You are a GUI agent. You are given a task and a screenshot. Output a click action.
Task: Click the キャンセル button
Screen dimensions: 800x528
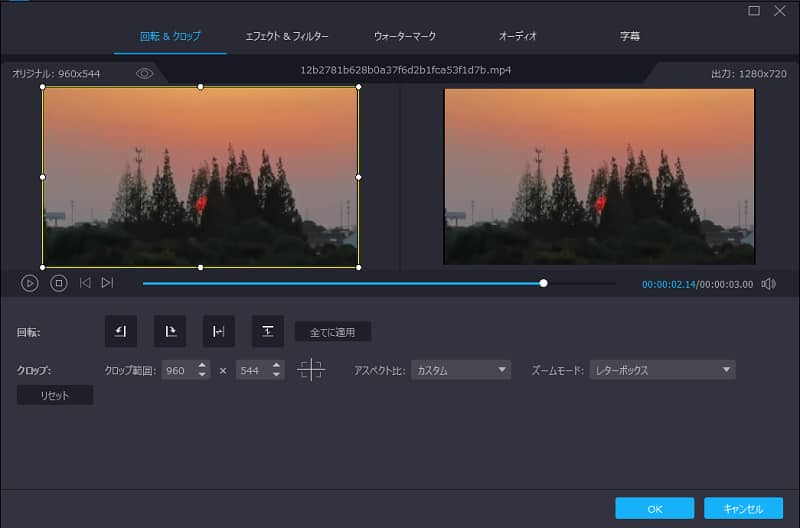click(x=743, y=509)
